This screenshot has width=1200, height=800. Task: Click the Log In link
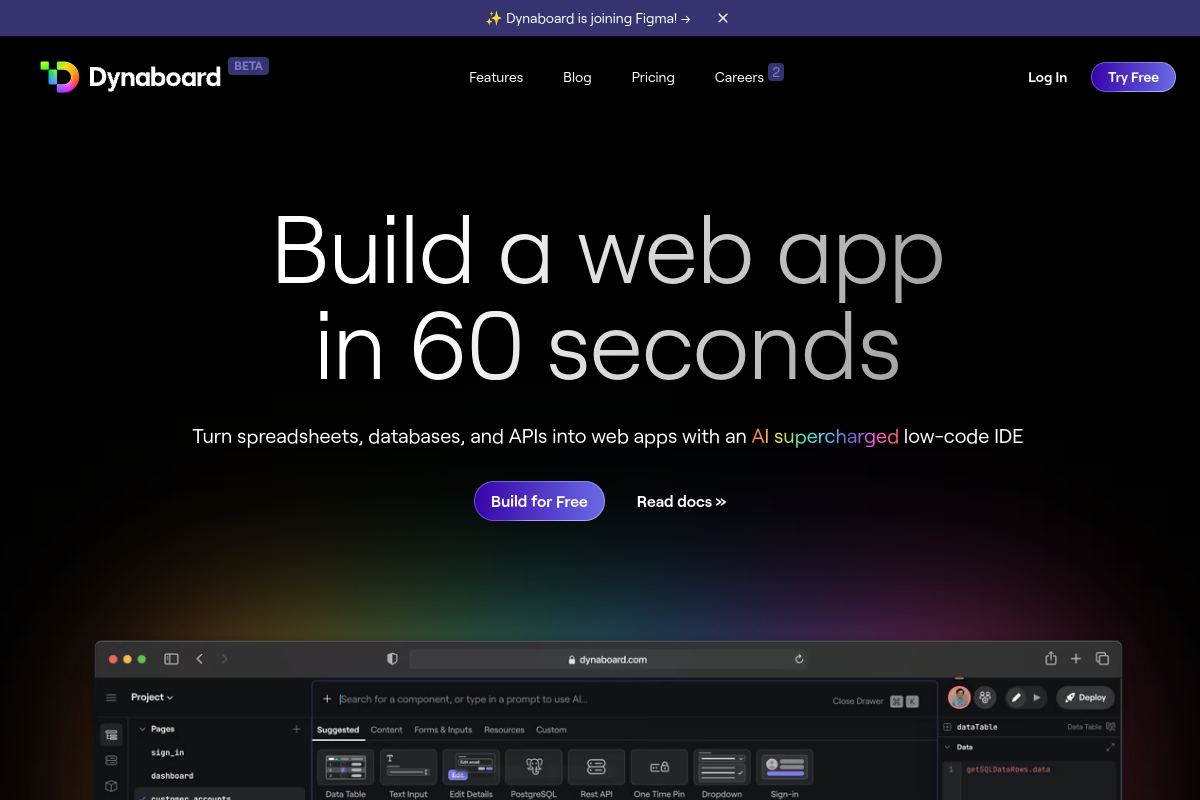1047,77
